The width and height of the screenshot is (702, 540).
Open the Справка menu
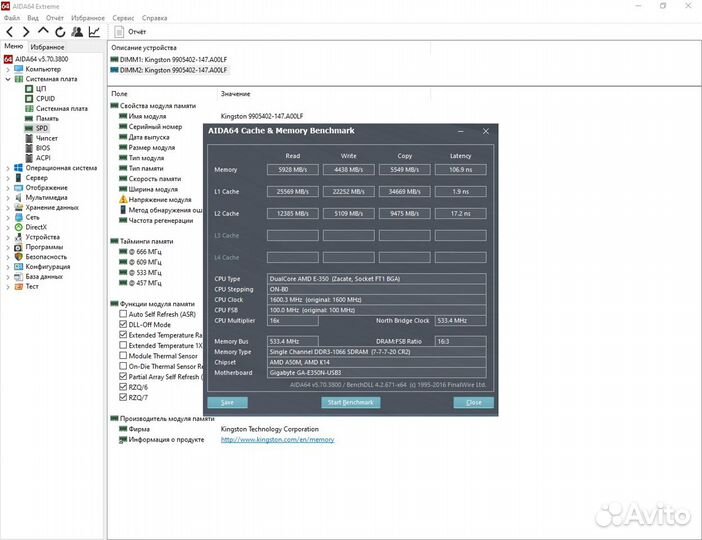coord(154,18)
